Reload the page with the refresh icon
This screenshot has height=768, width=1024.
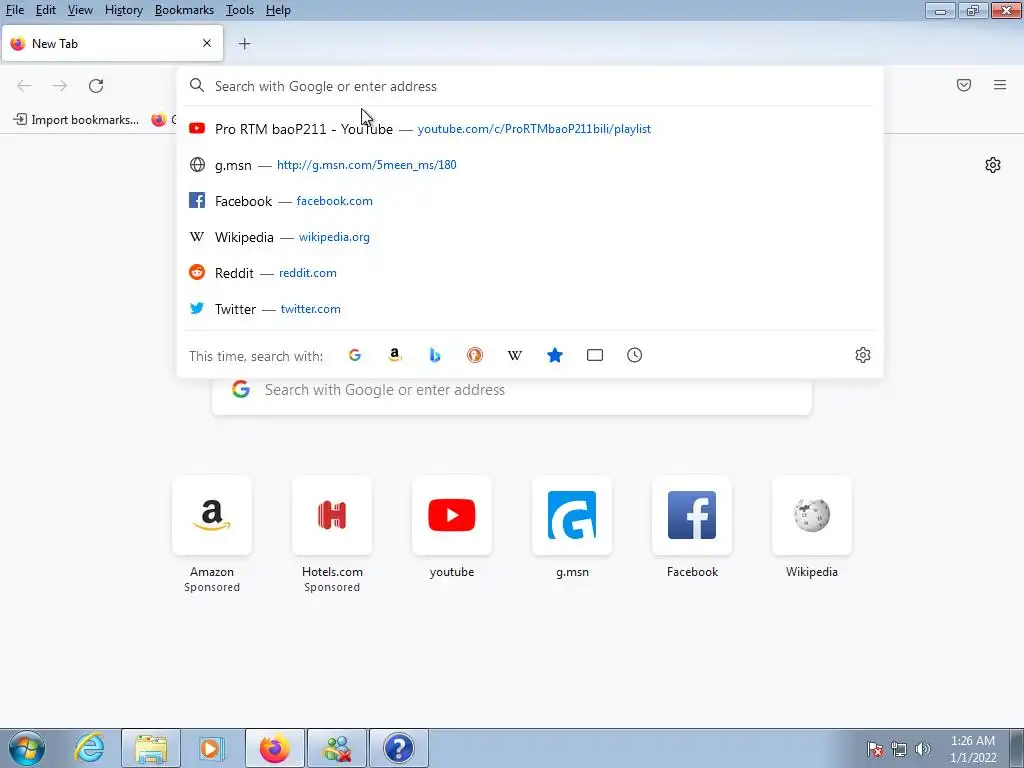tap(96, 86)
